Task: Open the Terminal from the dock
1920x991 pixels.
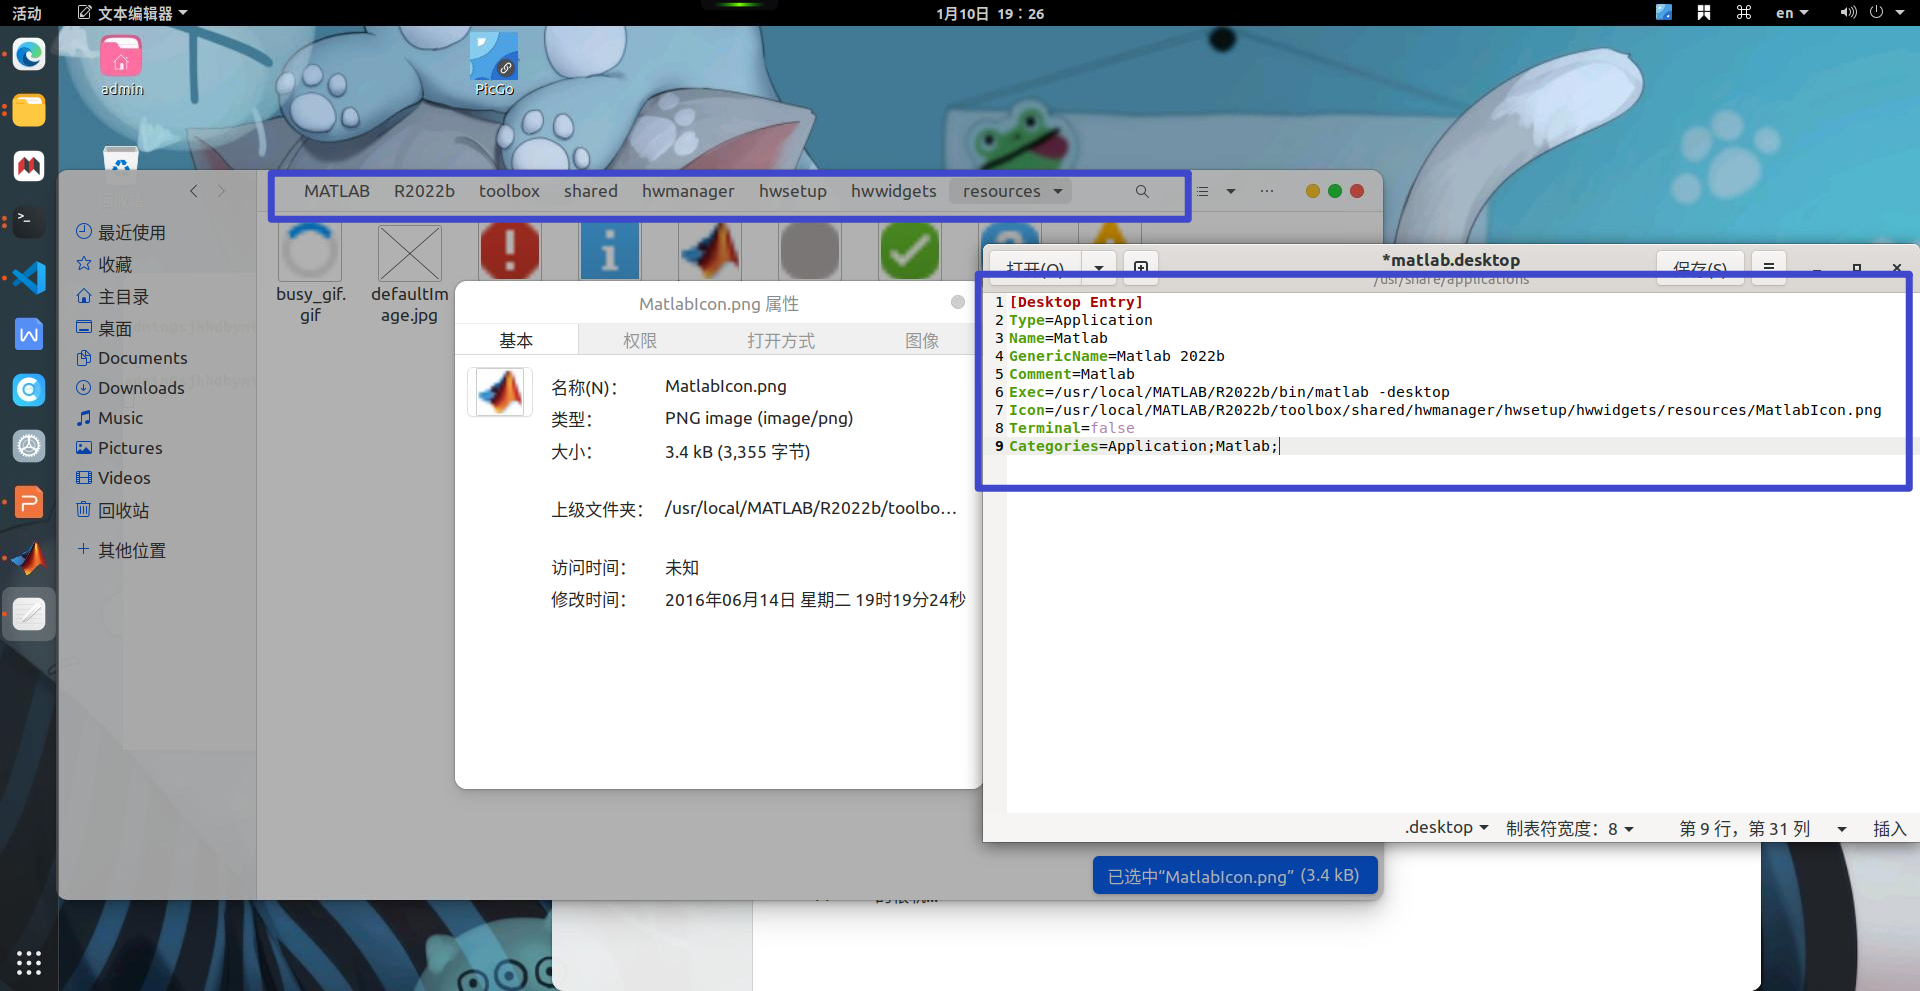Action: point(28,220)
